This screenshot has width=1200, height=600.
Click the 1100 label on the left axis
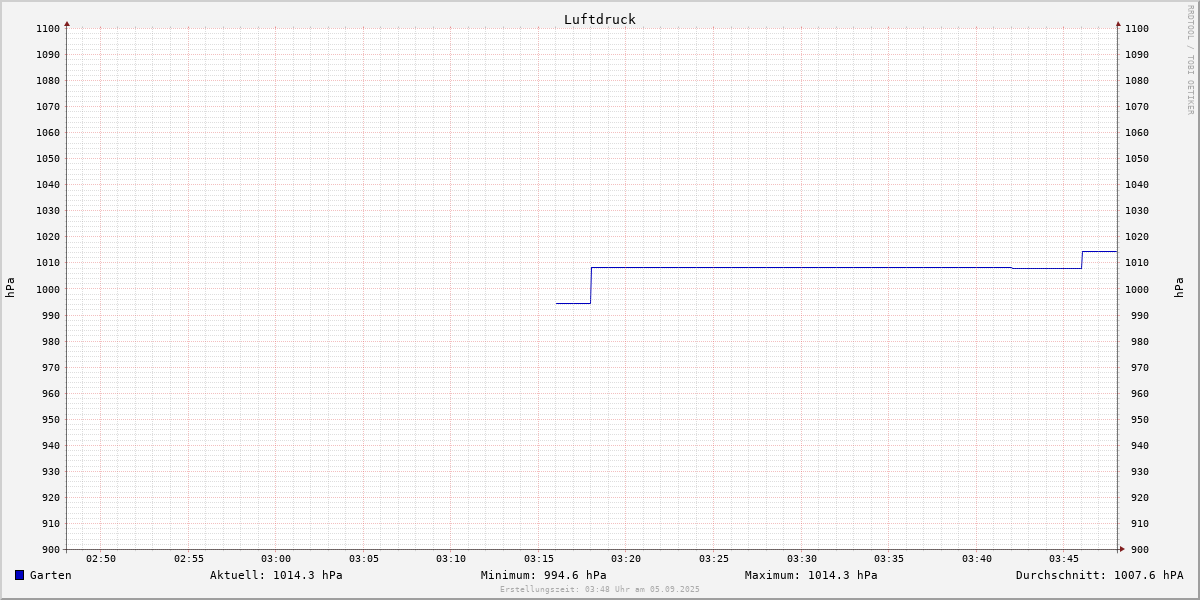pyautogui.click(x=48, y=29)
